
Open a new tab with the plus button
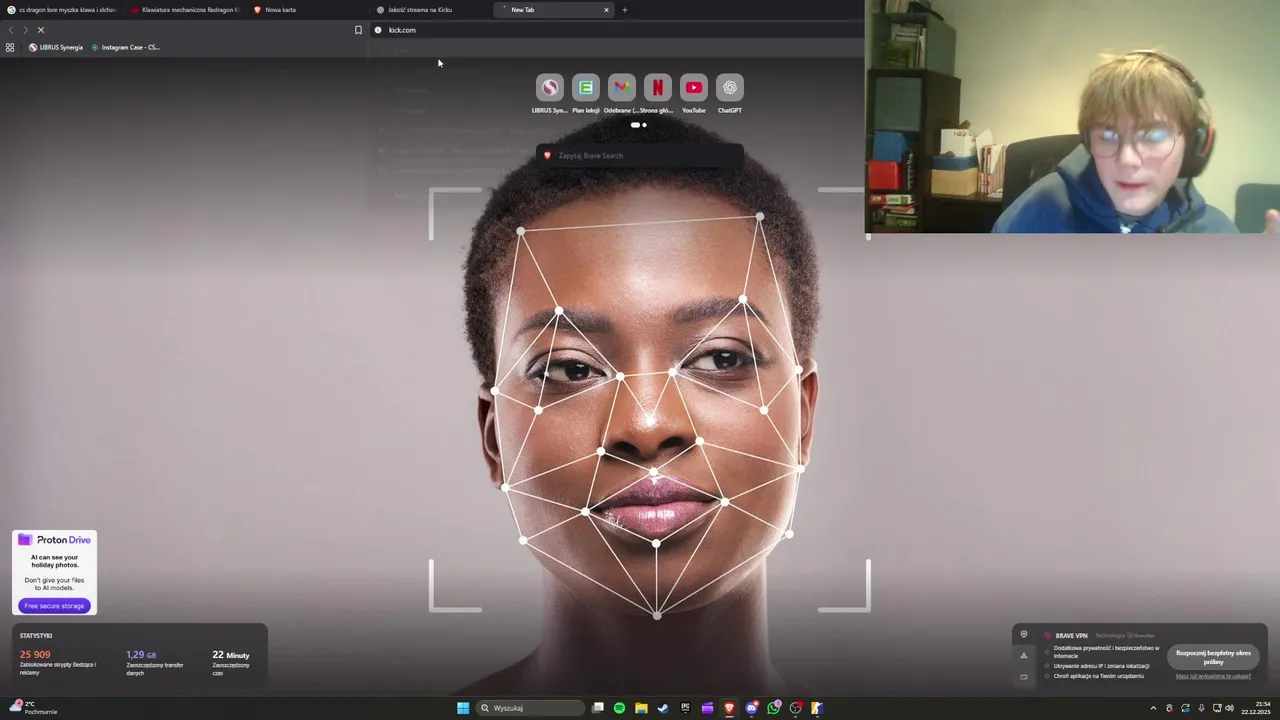[x=625, y=10]
